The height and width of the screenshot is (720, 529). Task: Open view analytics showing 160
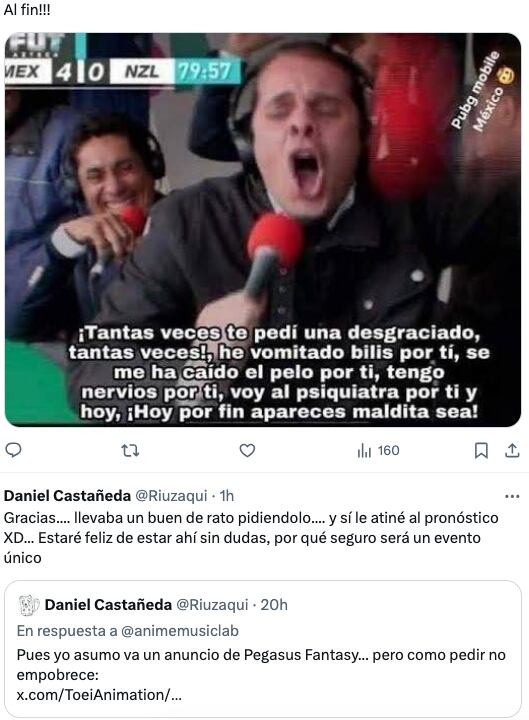point(378,450)
